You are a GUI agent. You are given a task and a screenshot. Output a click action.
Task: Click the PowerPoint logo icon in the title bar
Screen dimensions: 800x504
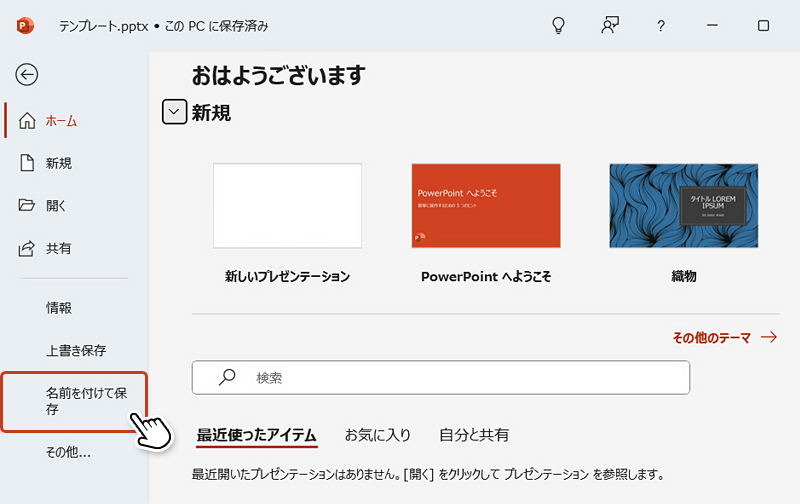[25, 26]
